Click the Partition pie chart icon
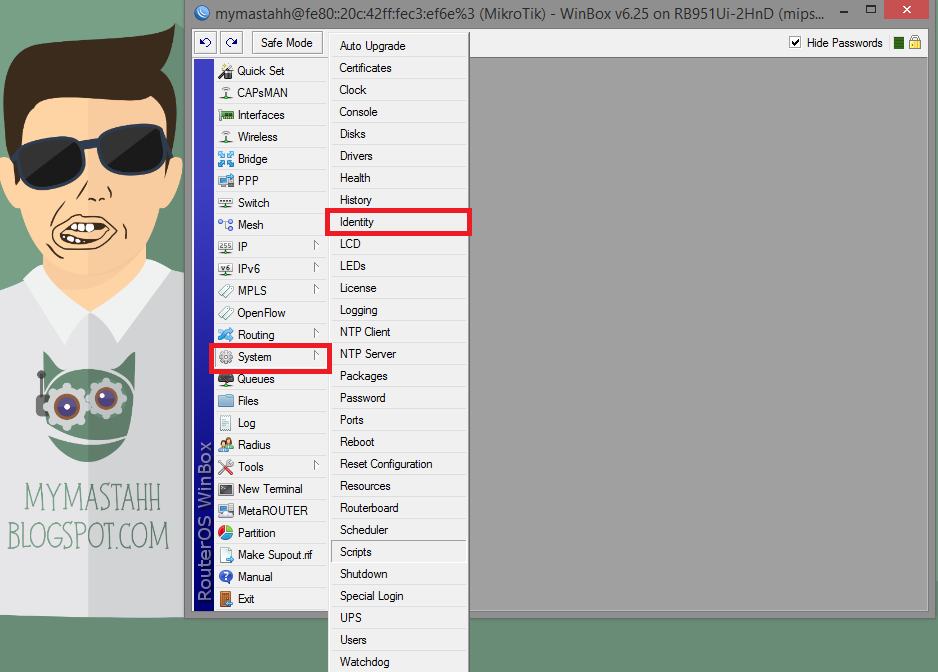 [x=226, y=533]
